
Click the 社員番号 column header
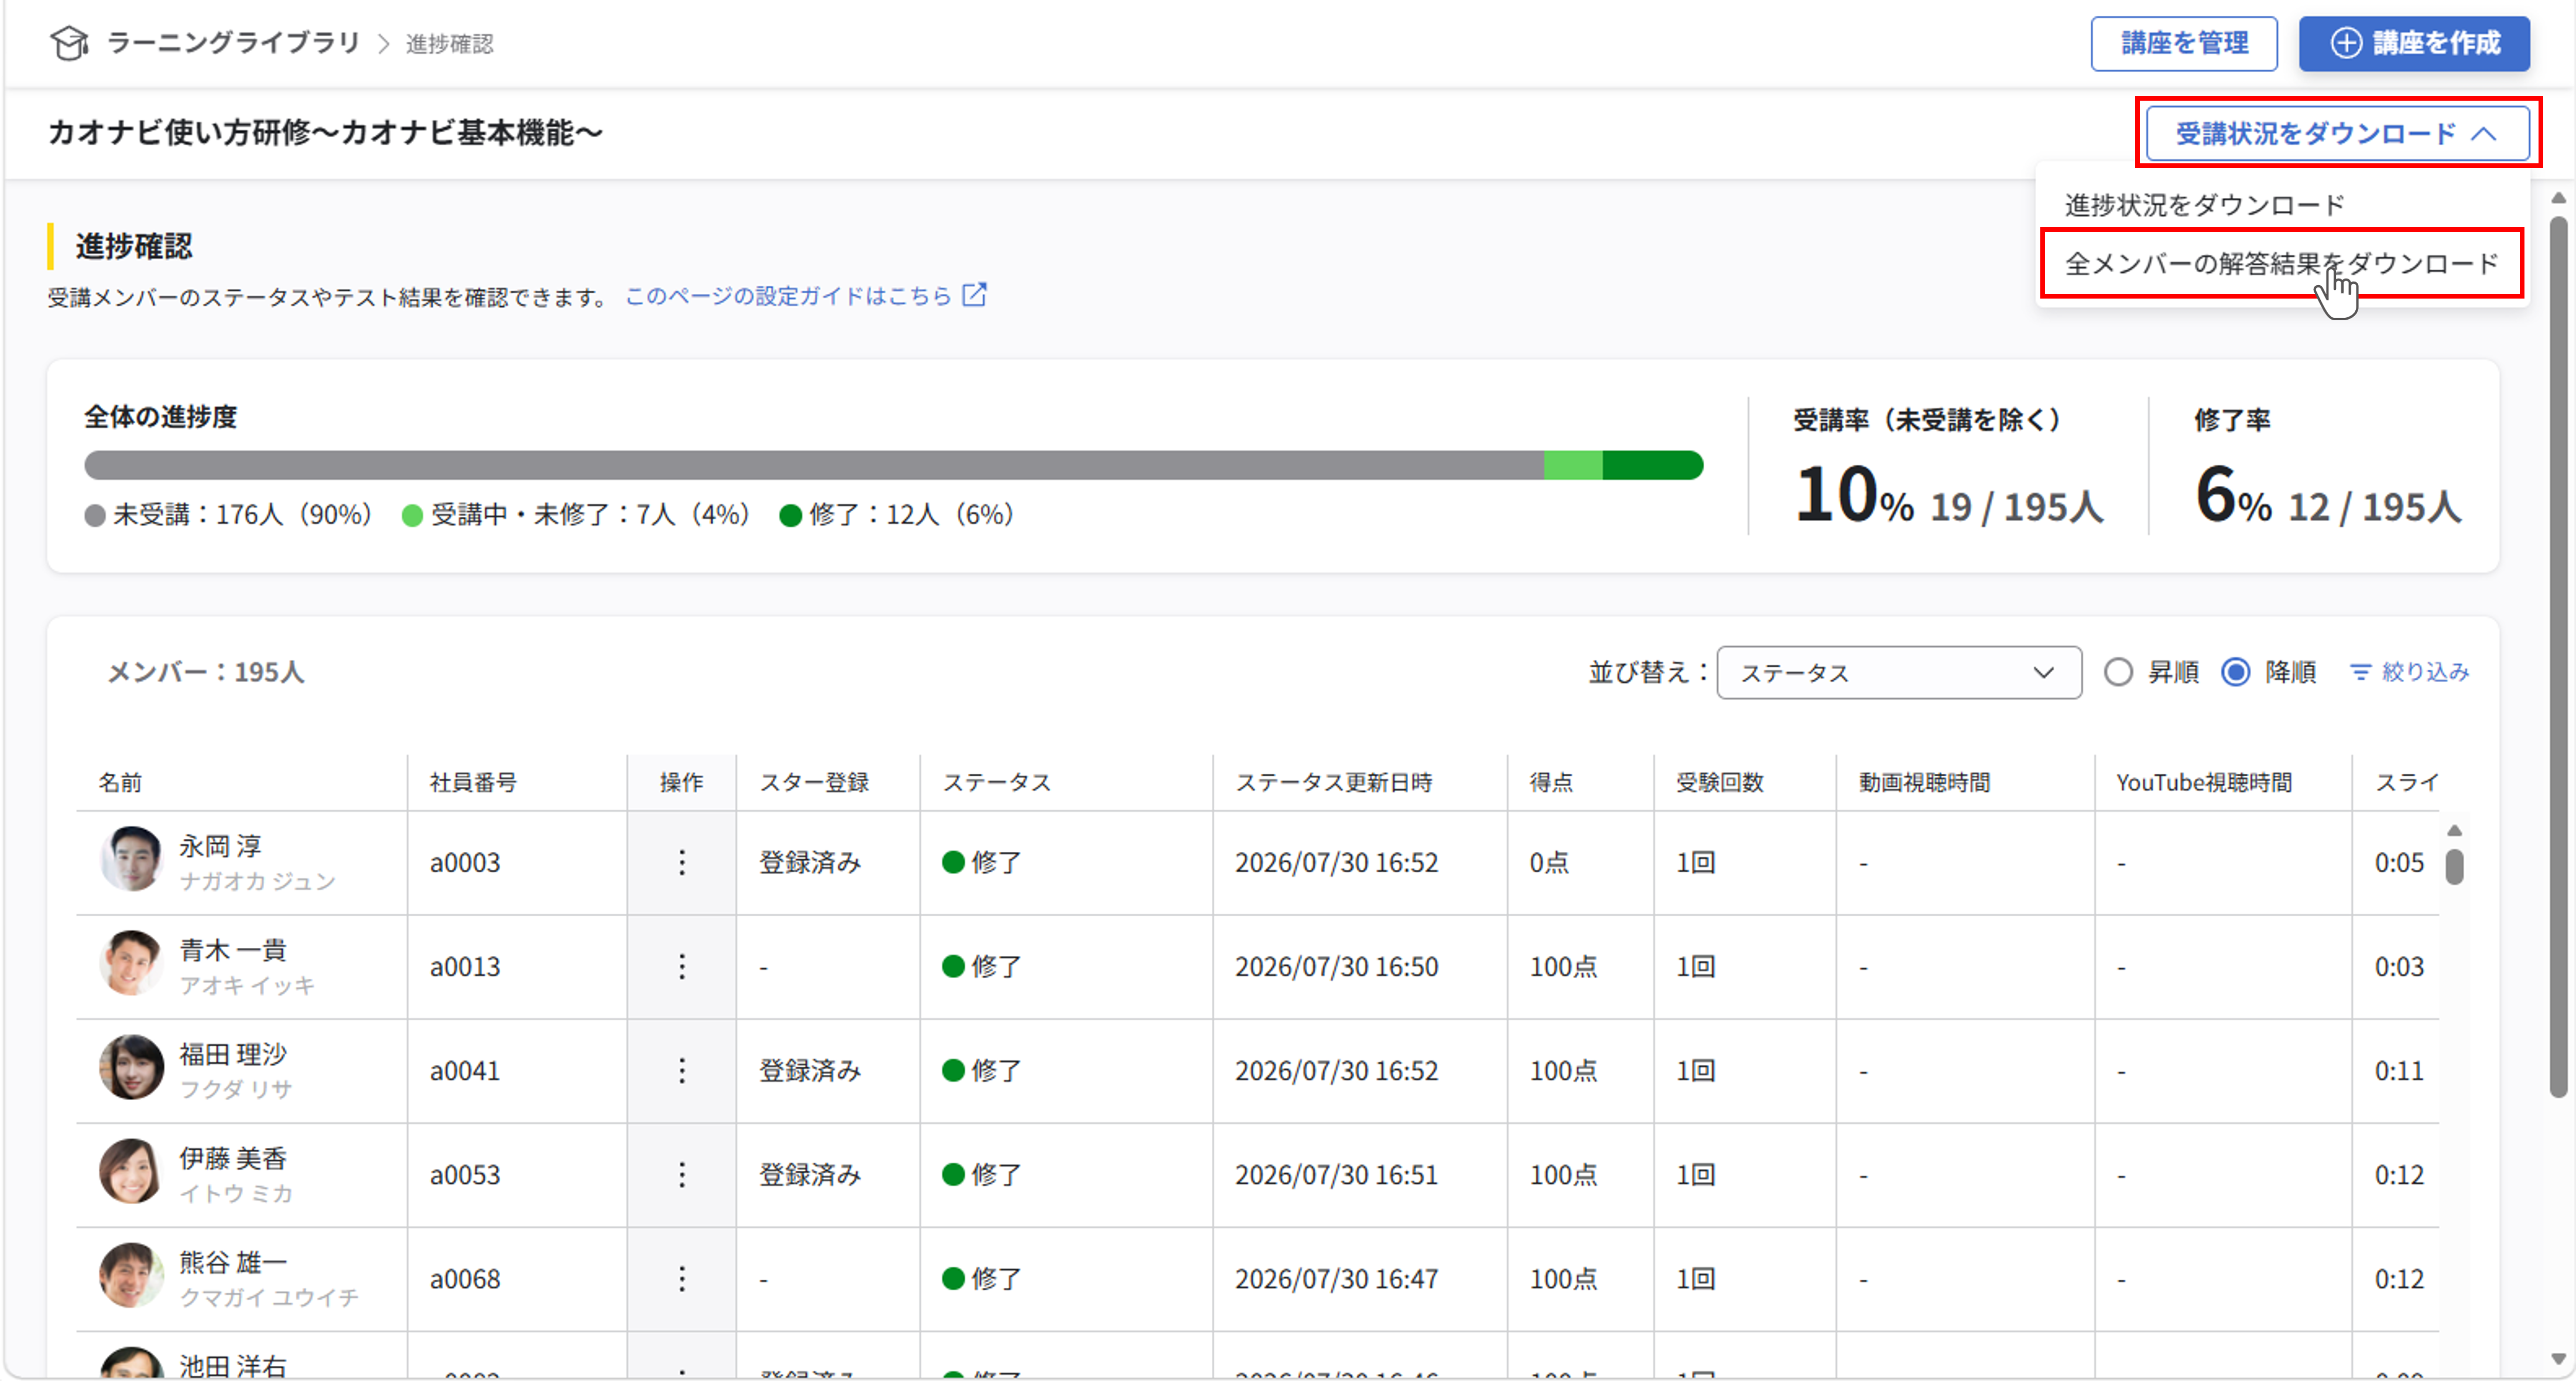pos(473,782)
